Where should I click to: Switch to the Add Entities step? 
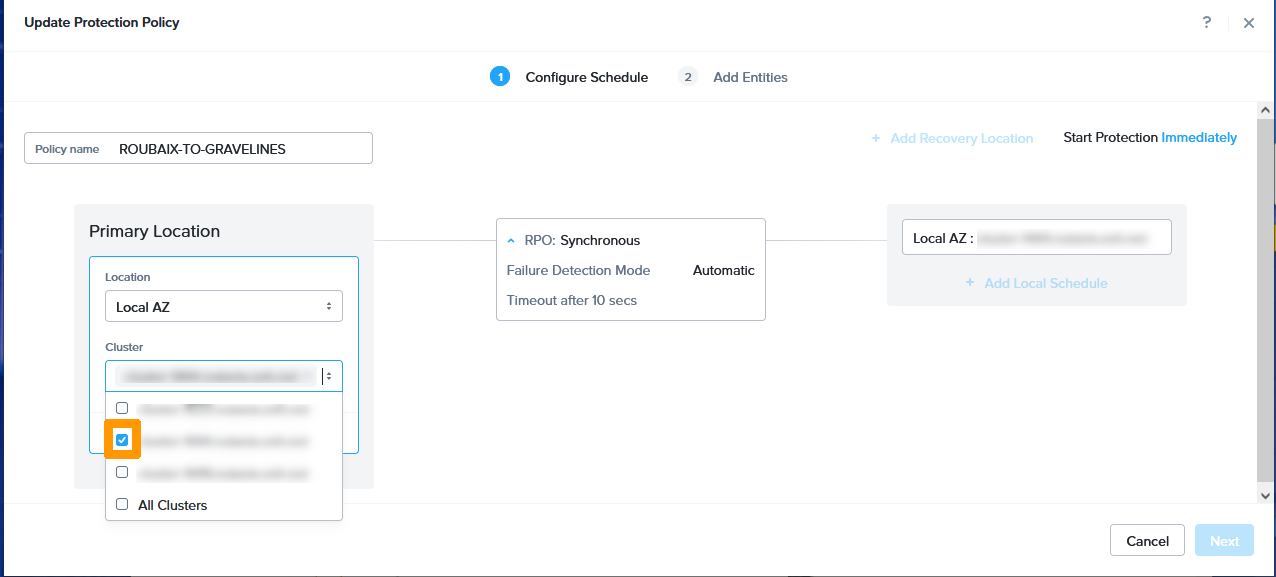point(750,77)
